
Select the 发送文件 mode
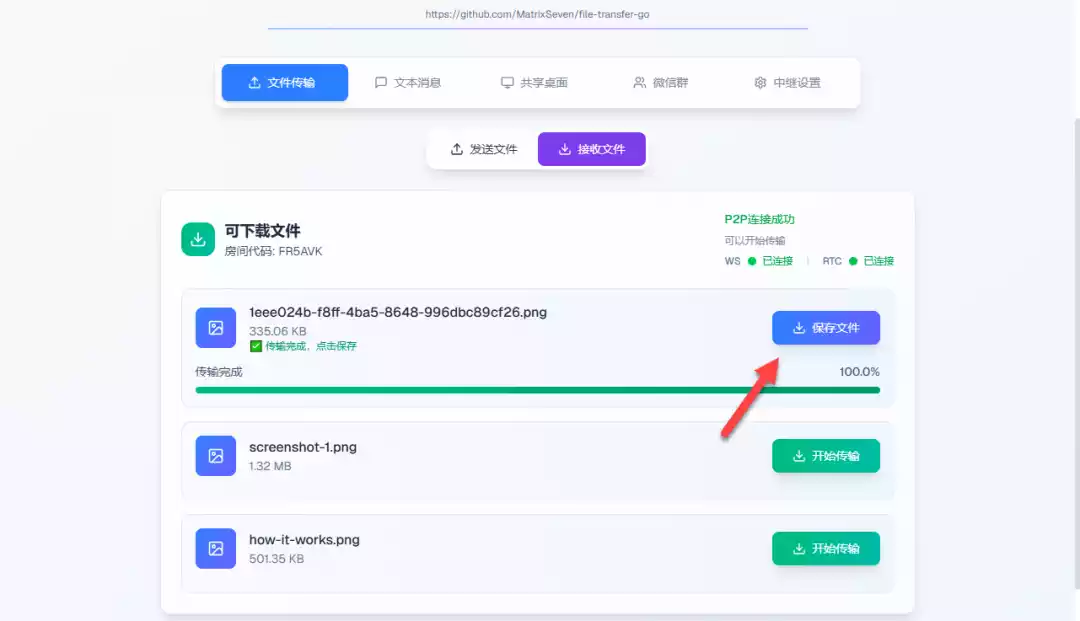pyautogui.click(x=483, y=149)
